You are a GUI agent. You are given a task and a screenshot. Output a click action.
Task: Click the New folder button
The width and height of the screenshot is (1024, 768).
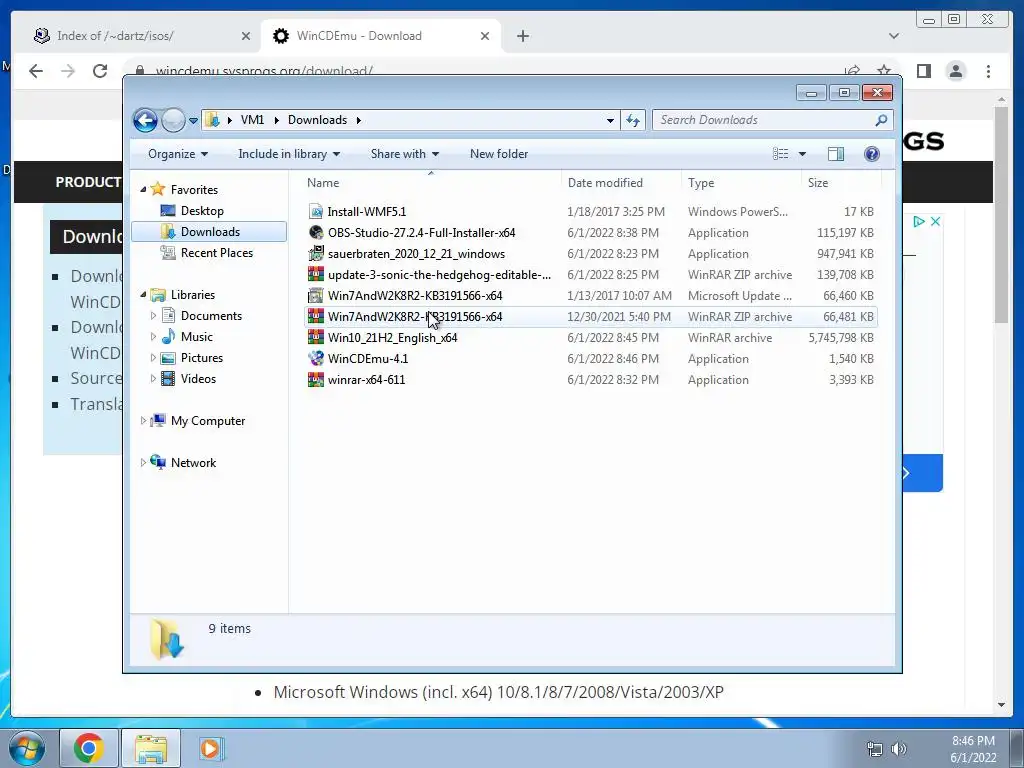[499, 154]
